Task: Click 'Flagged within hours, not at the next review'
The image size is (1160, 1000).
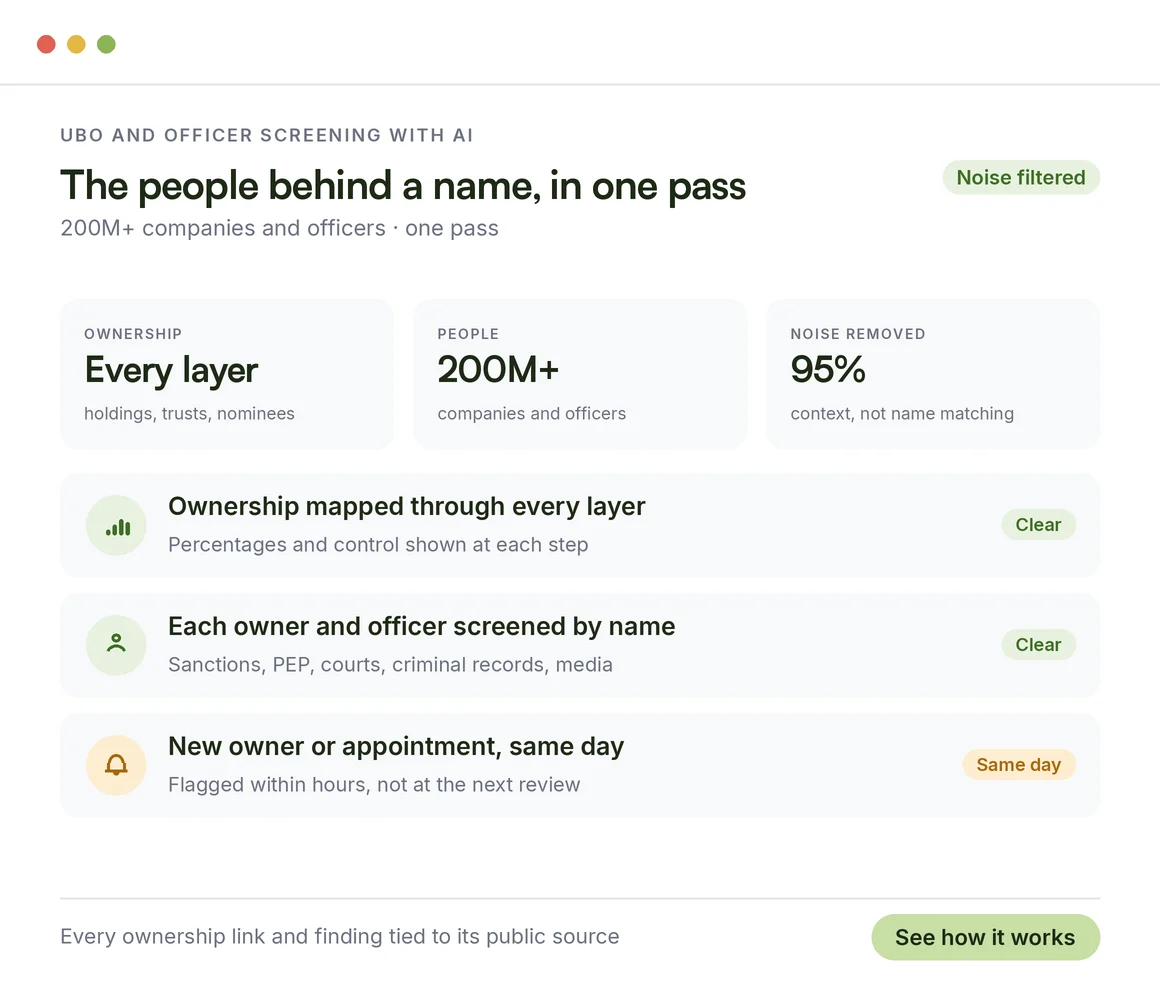Action: [x=374, y=784]
